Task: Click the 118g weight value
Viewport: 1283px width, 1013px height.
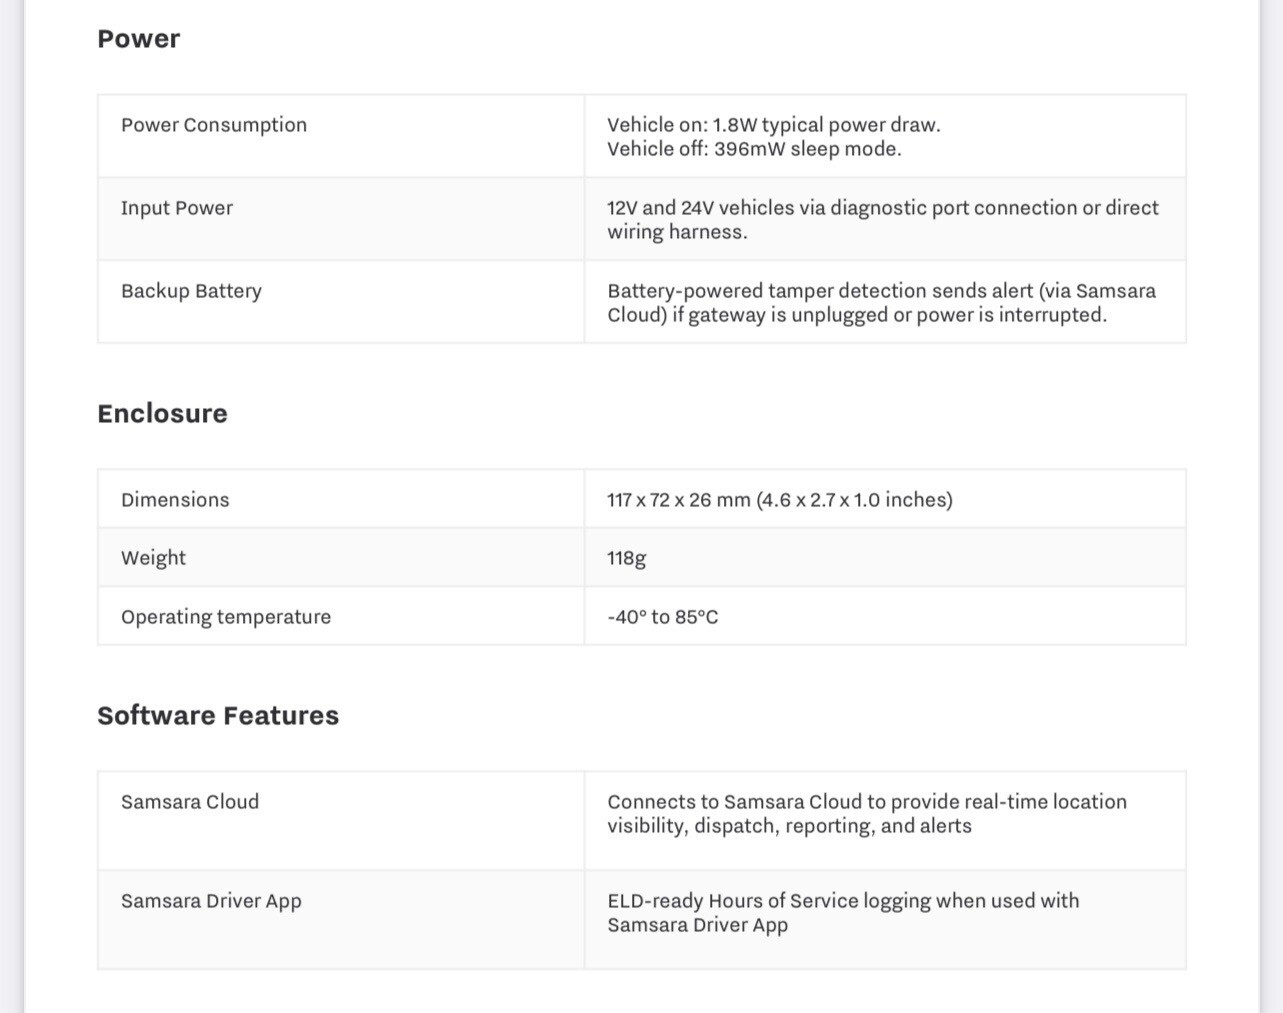Action: point(626,558)
